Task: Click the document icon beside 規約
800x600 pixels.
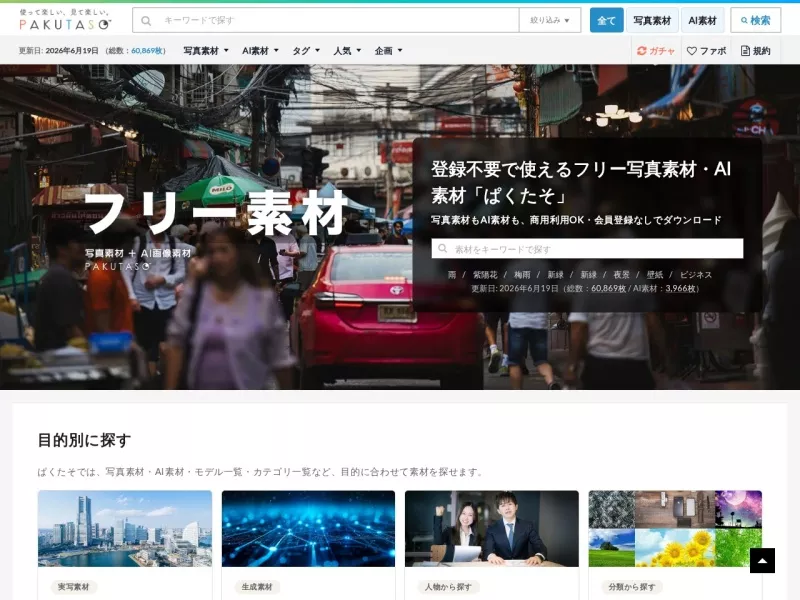Action: (x=745, y=51)
